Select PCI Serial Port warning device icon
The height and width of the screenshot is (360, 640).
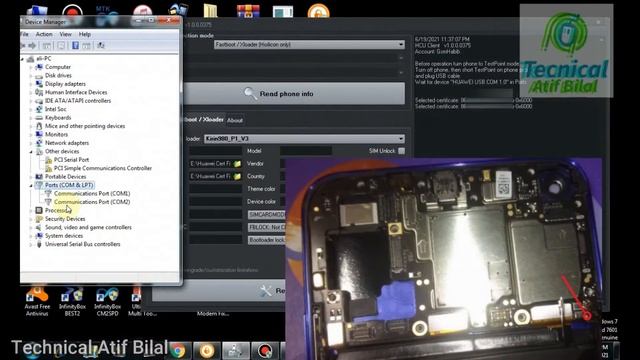click(x=48, y=160)
